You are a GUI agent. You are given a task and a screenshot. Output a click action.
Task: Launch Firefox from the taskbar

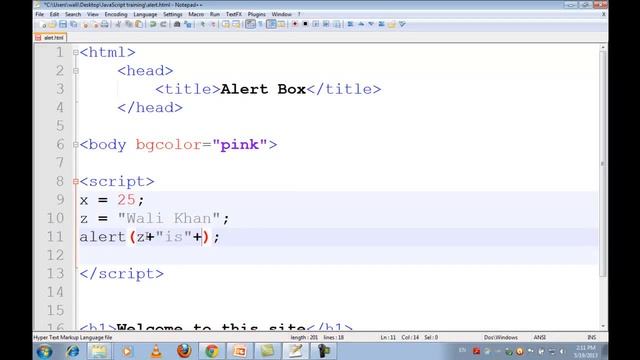tap(184, 351)
